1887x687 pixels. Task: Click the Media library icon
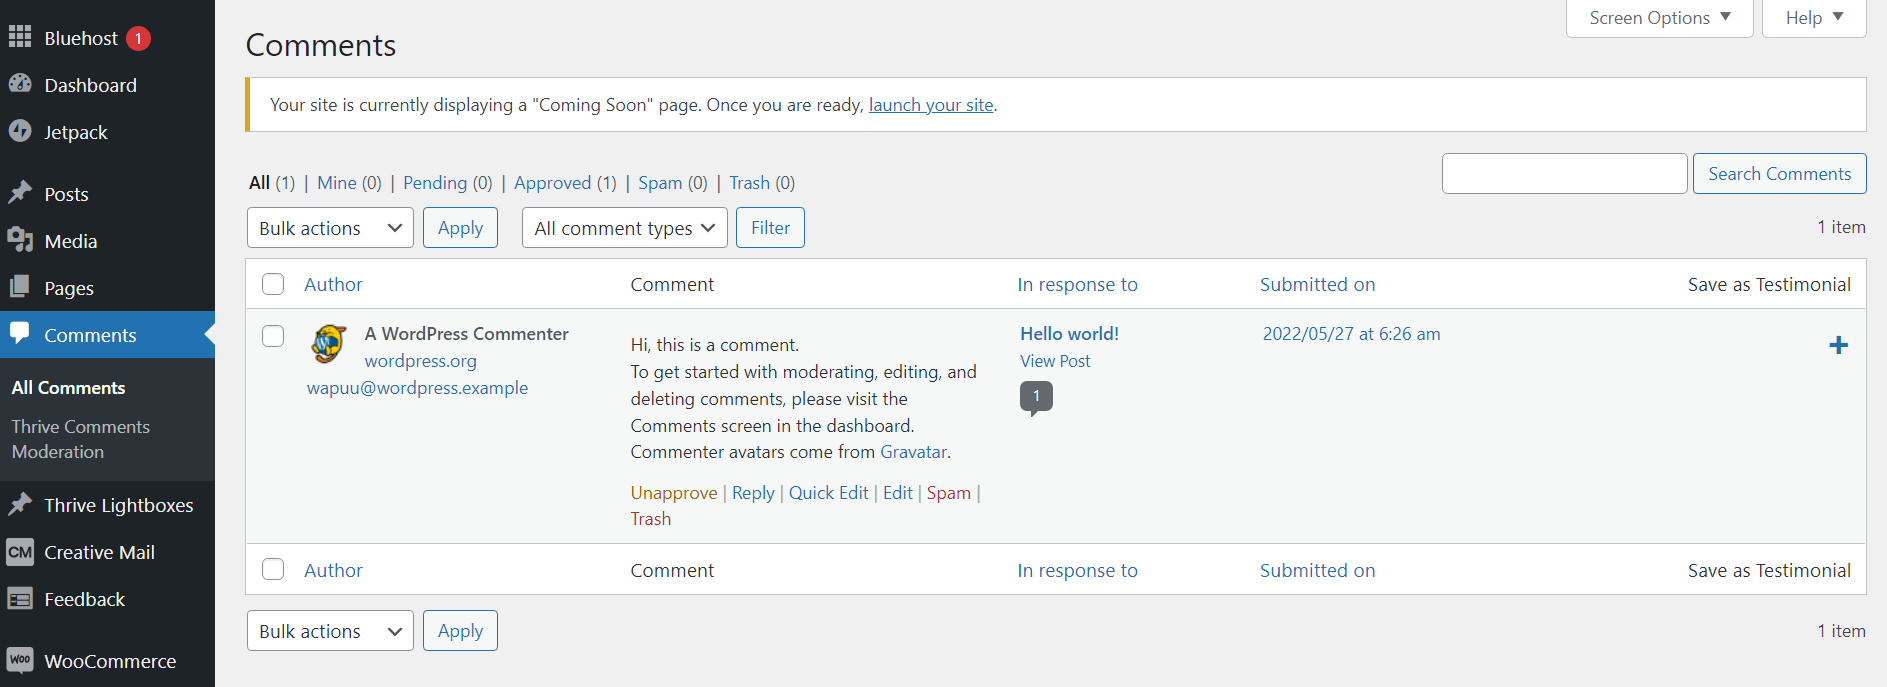[x=20, y=240]
